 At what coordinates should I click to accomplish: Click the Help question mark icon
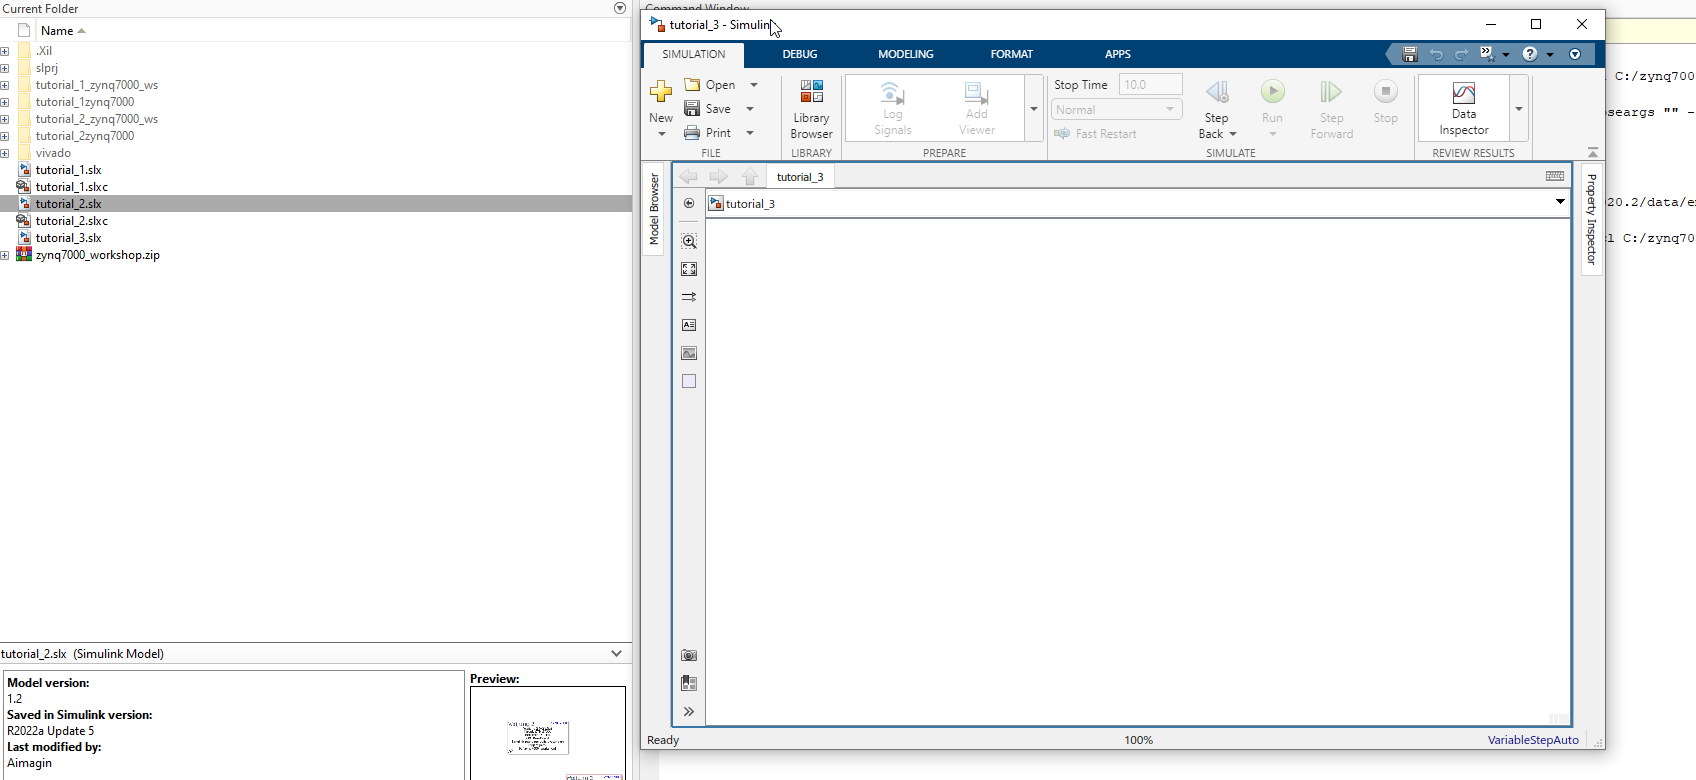pyautogui.click(x=1530, y=54)
